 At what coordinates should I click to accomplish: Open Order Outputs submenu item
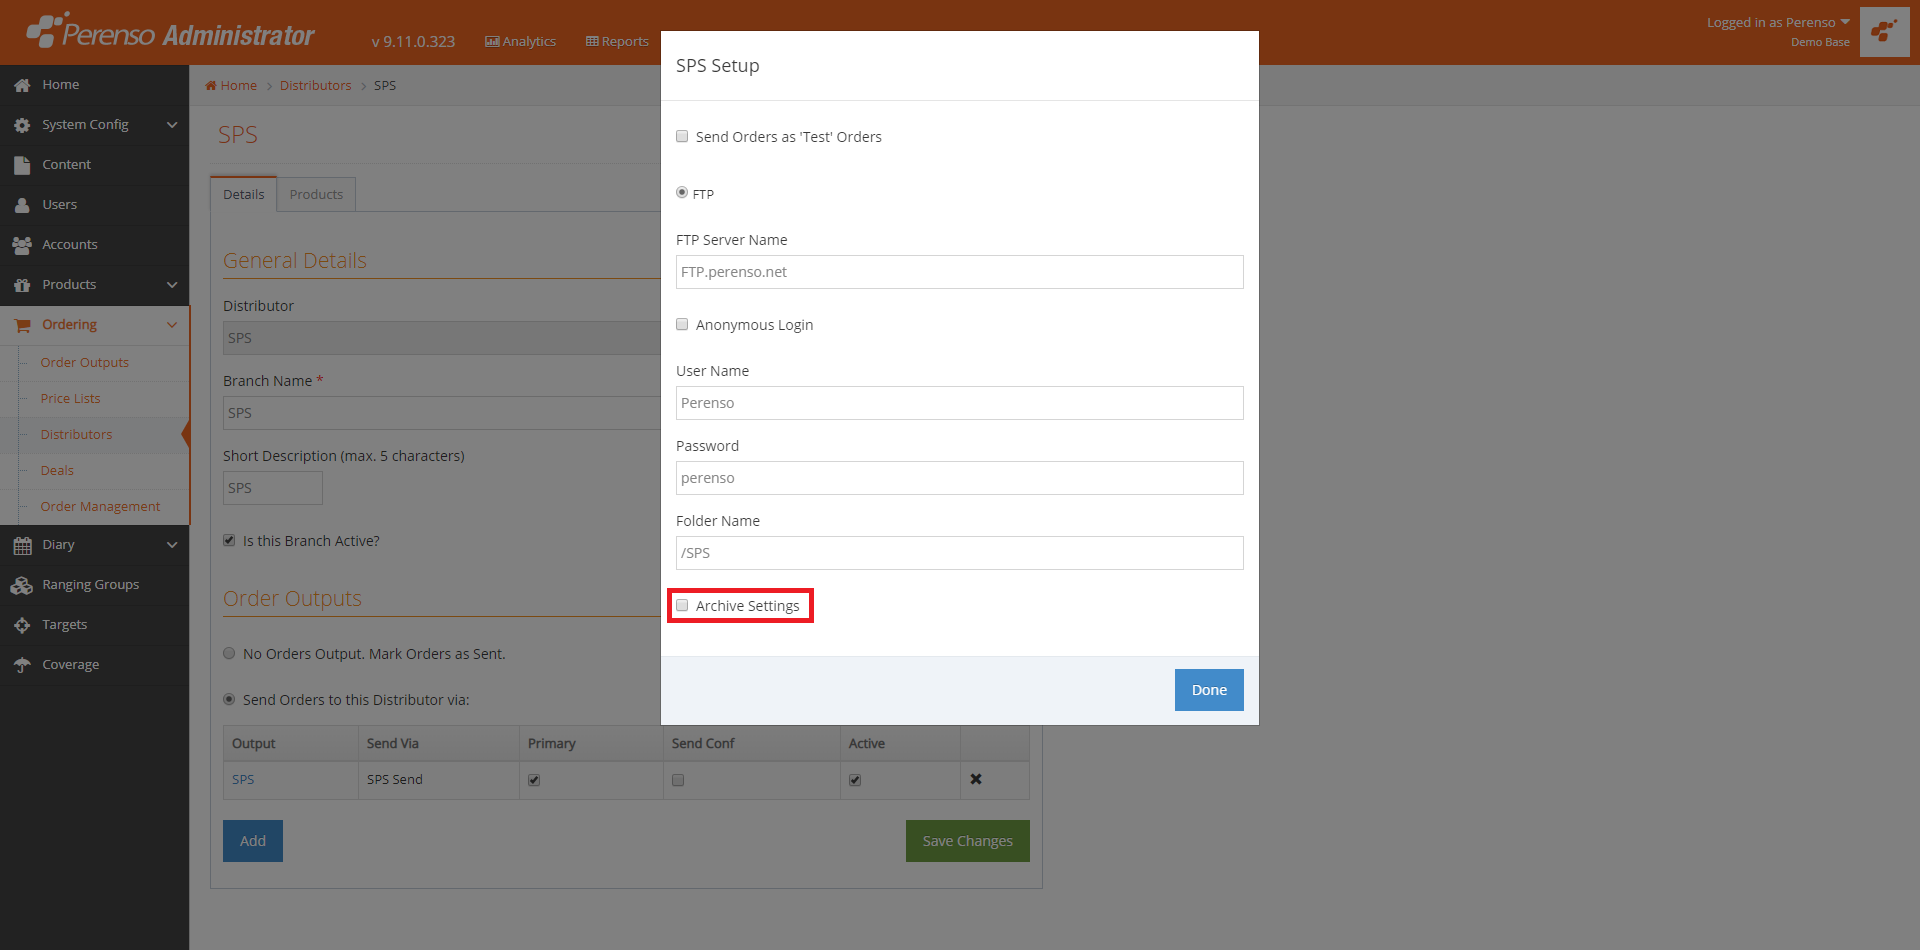pos(85,362)
